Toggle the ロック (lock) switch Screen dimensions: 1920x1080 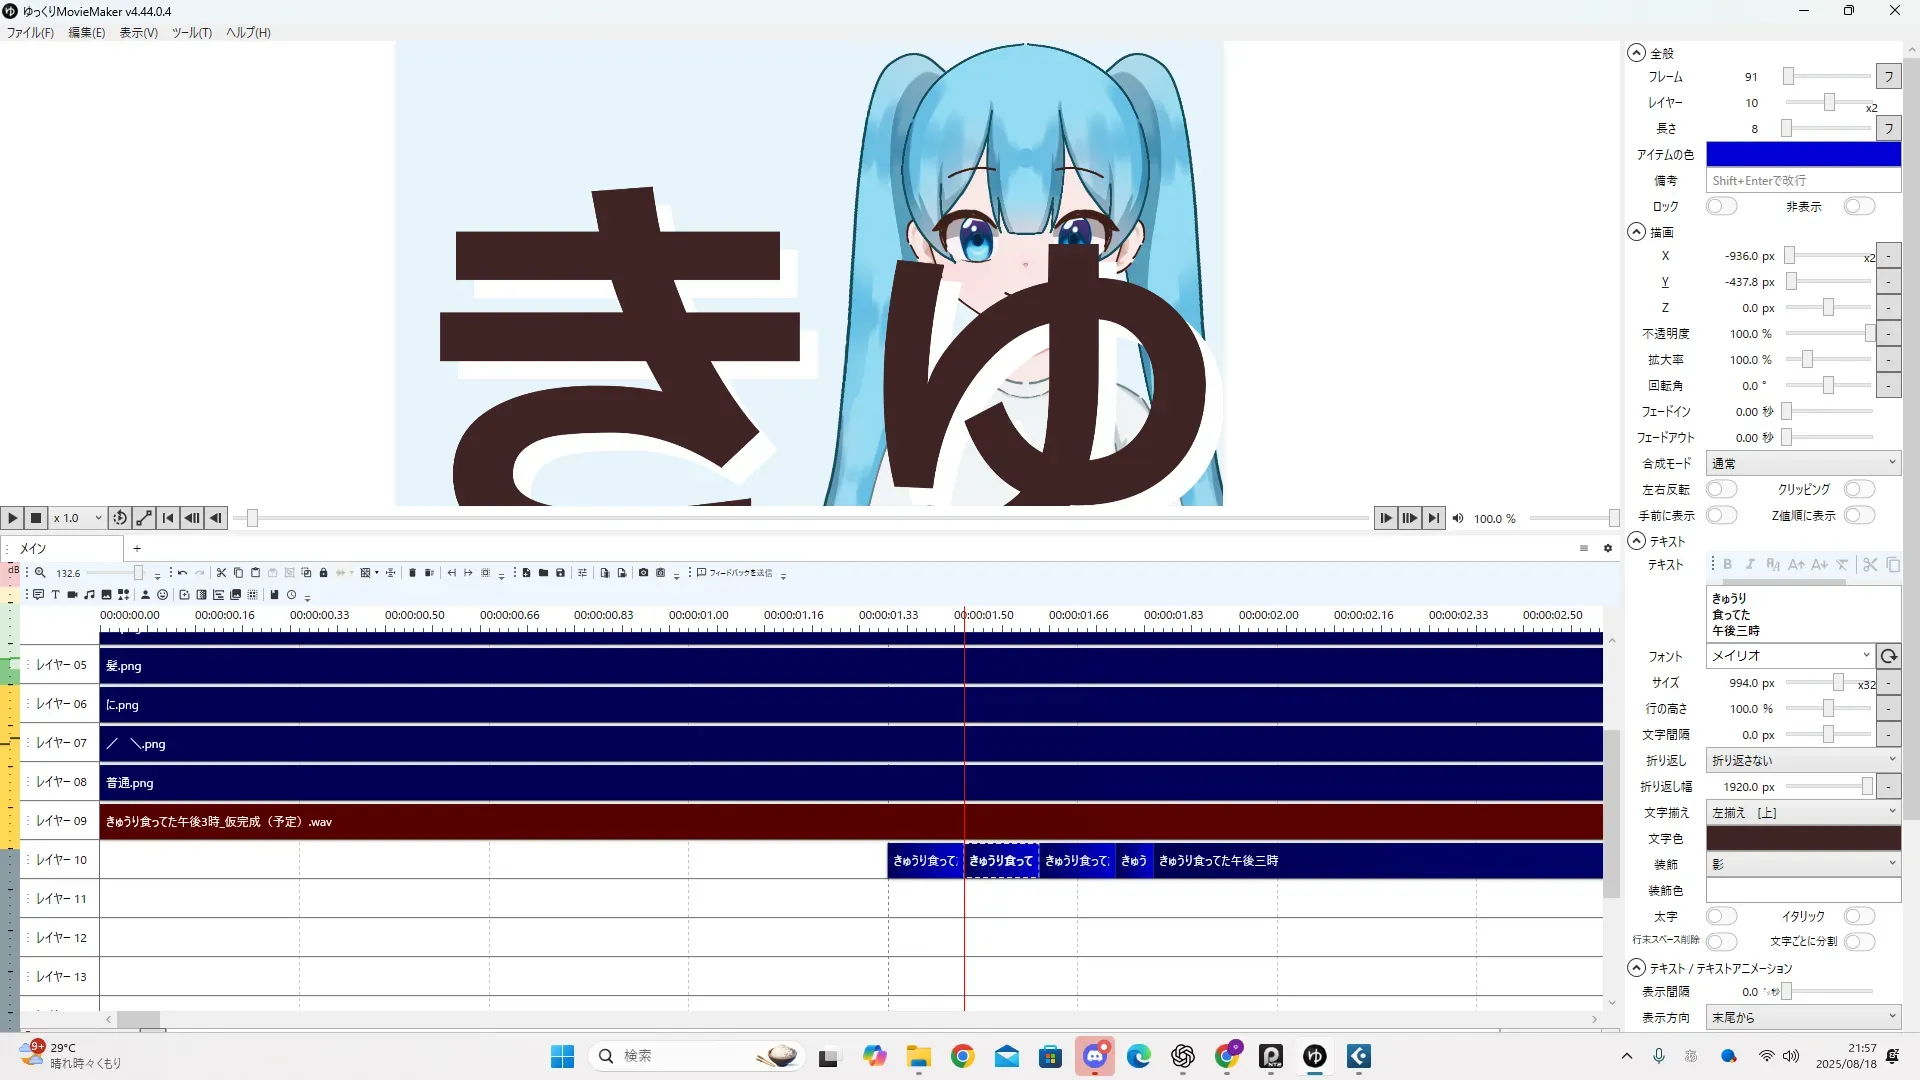(x=1720, y=207)
